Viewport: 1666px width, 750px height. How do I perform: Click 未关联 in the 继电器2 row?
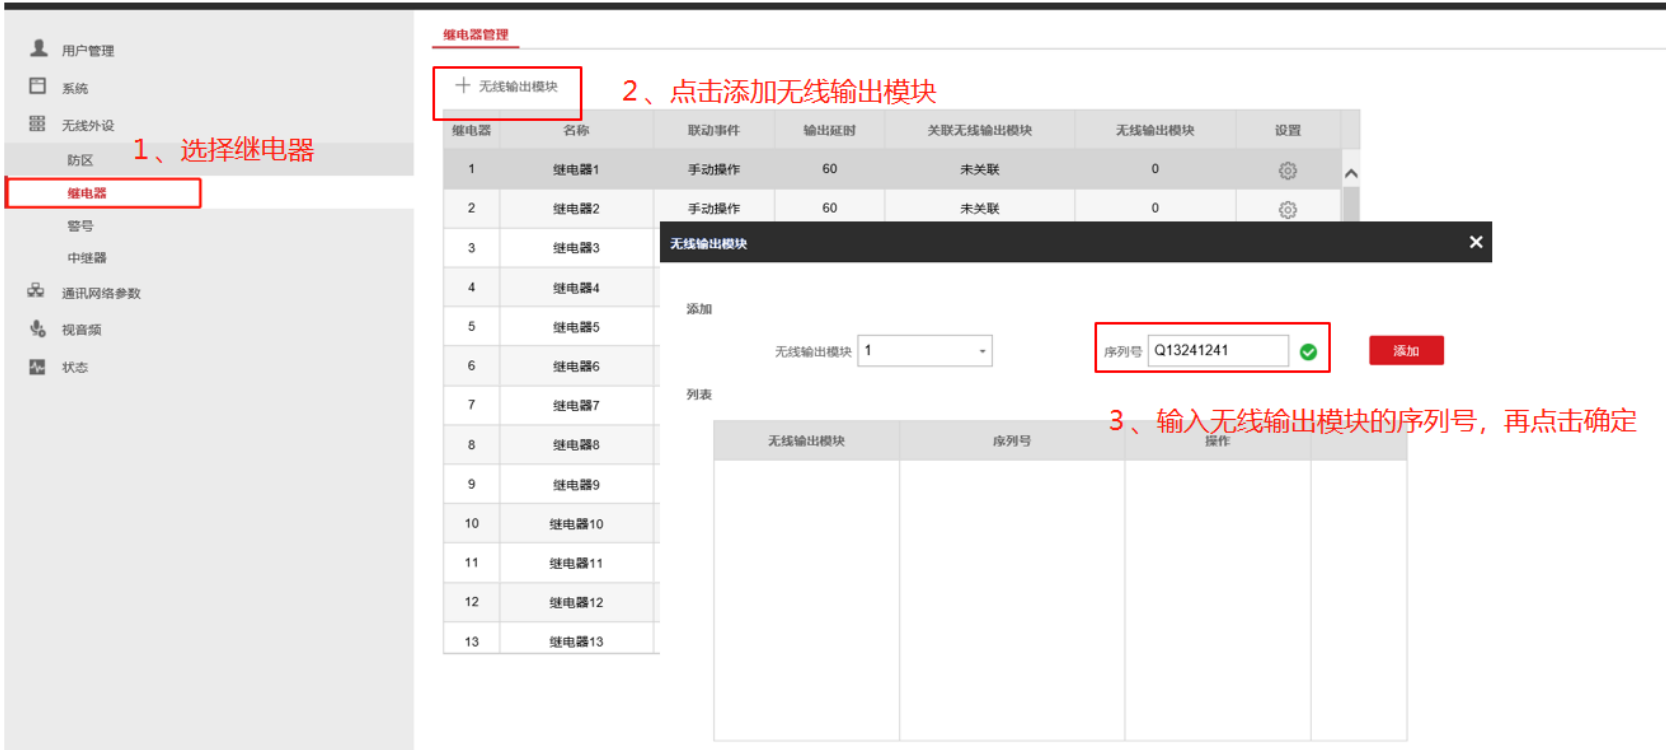tap(979, 209)
